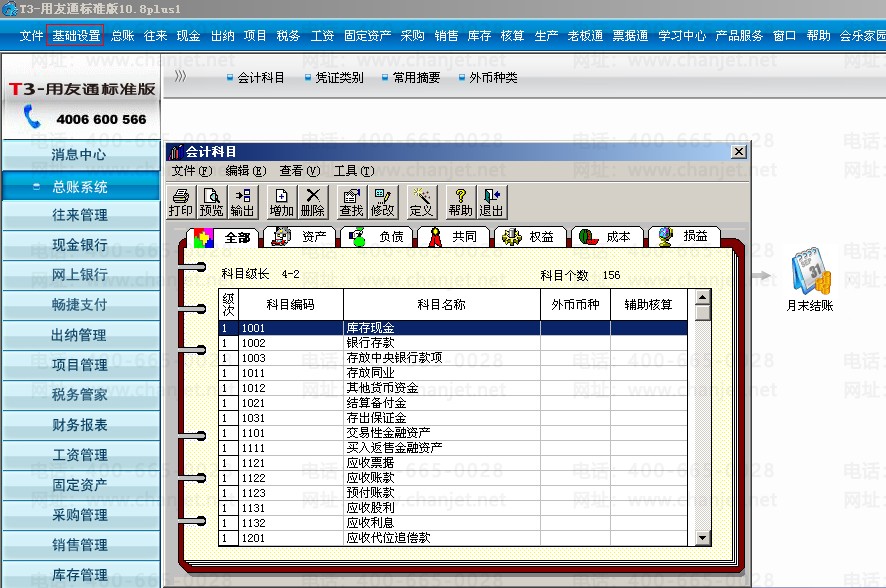The width and height of the screenshot is (886, 588).
Task: Open 现金银行 in the sidebar
Action: [81, 245]
